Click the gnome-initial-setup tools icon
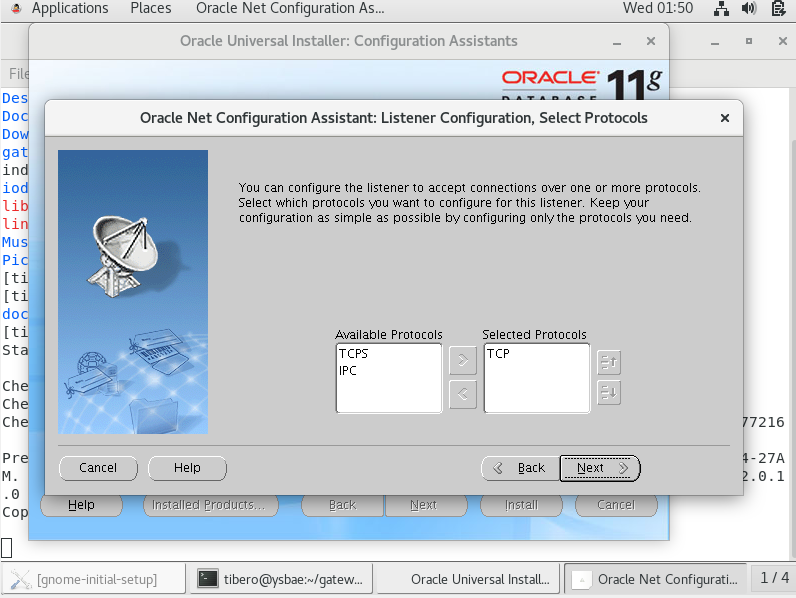The width and height of the screenshot is (796, 598). (21, 579)
